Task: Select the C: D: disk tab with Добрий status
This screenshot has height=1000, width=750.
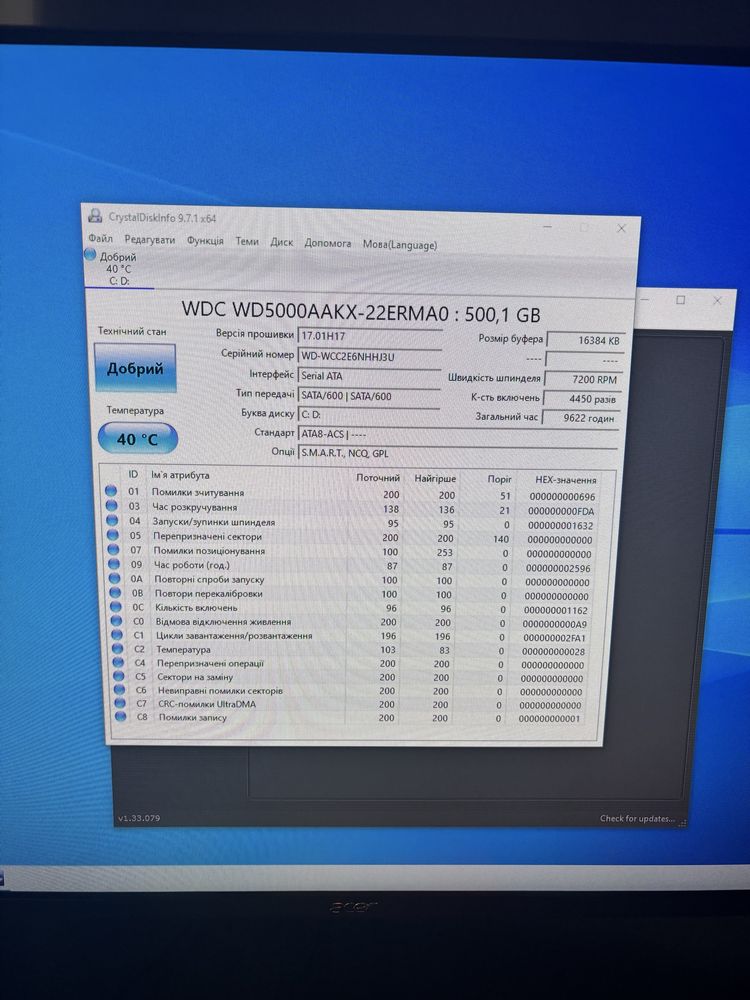Action: 119,268
